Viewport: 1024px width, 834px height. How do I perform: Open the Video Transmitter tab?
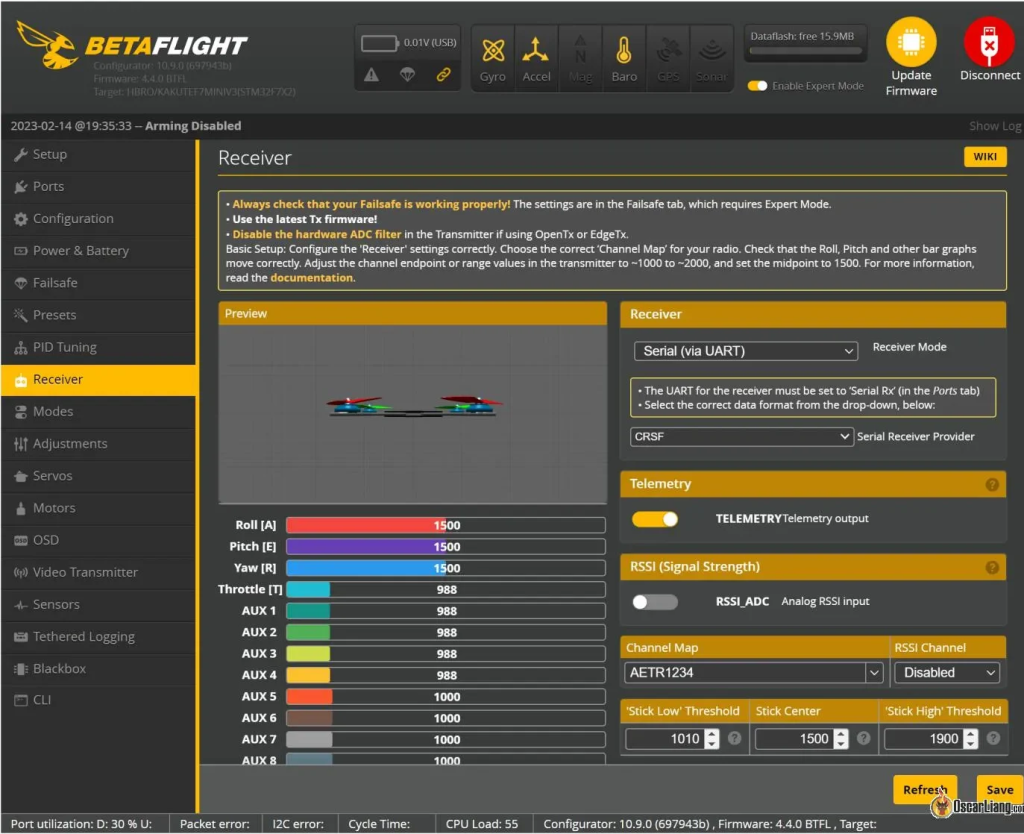coord(99,572)
